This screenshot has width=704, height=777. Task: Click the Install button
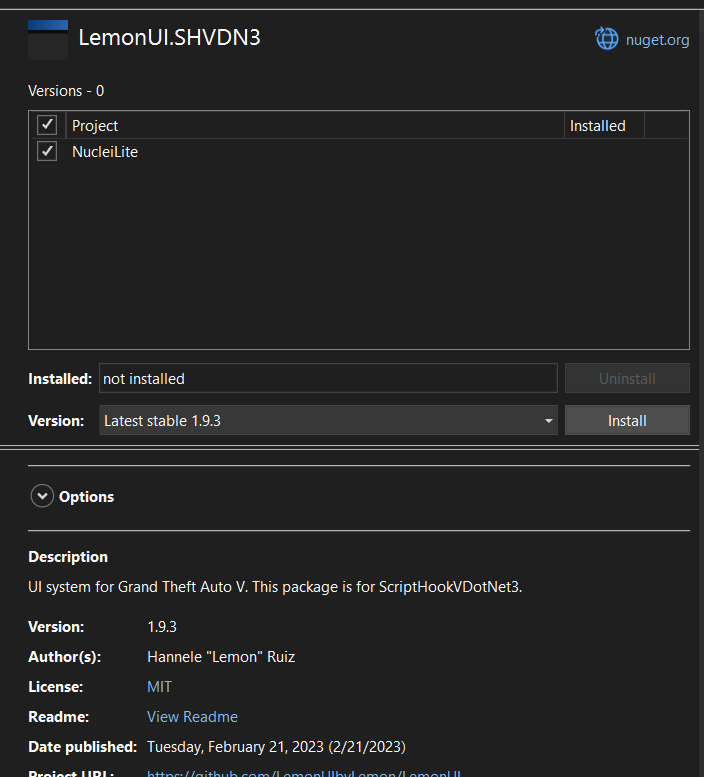(x=627, y=420)
